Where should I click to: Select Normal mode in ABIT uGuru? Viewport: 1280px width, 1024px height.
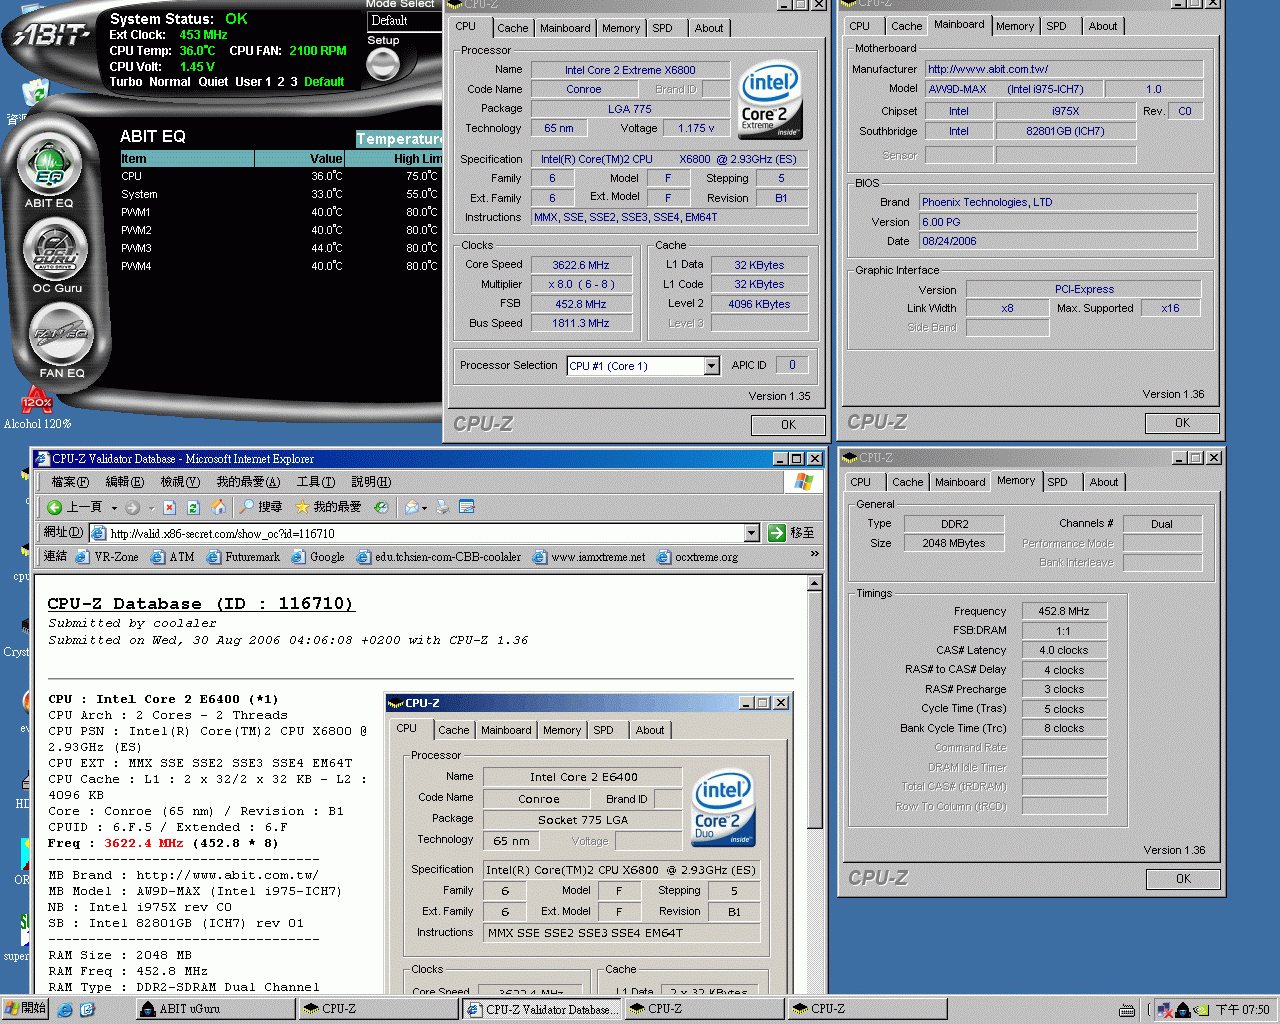pos(169,82)
